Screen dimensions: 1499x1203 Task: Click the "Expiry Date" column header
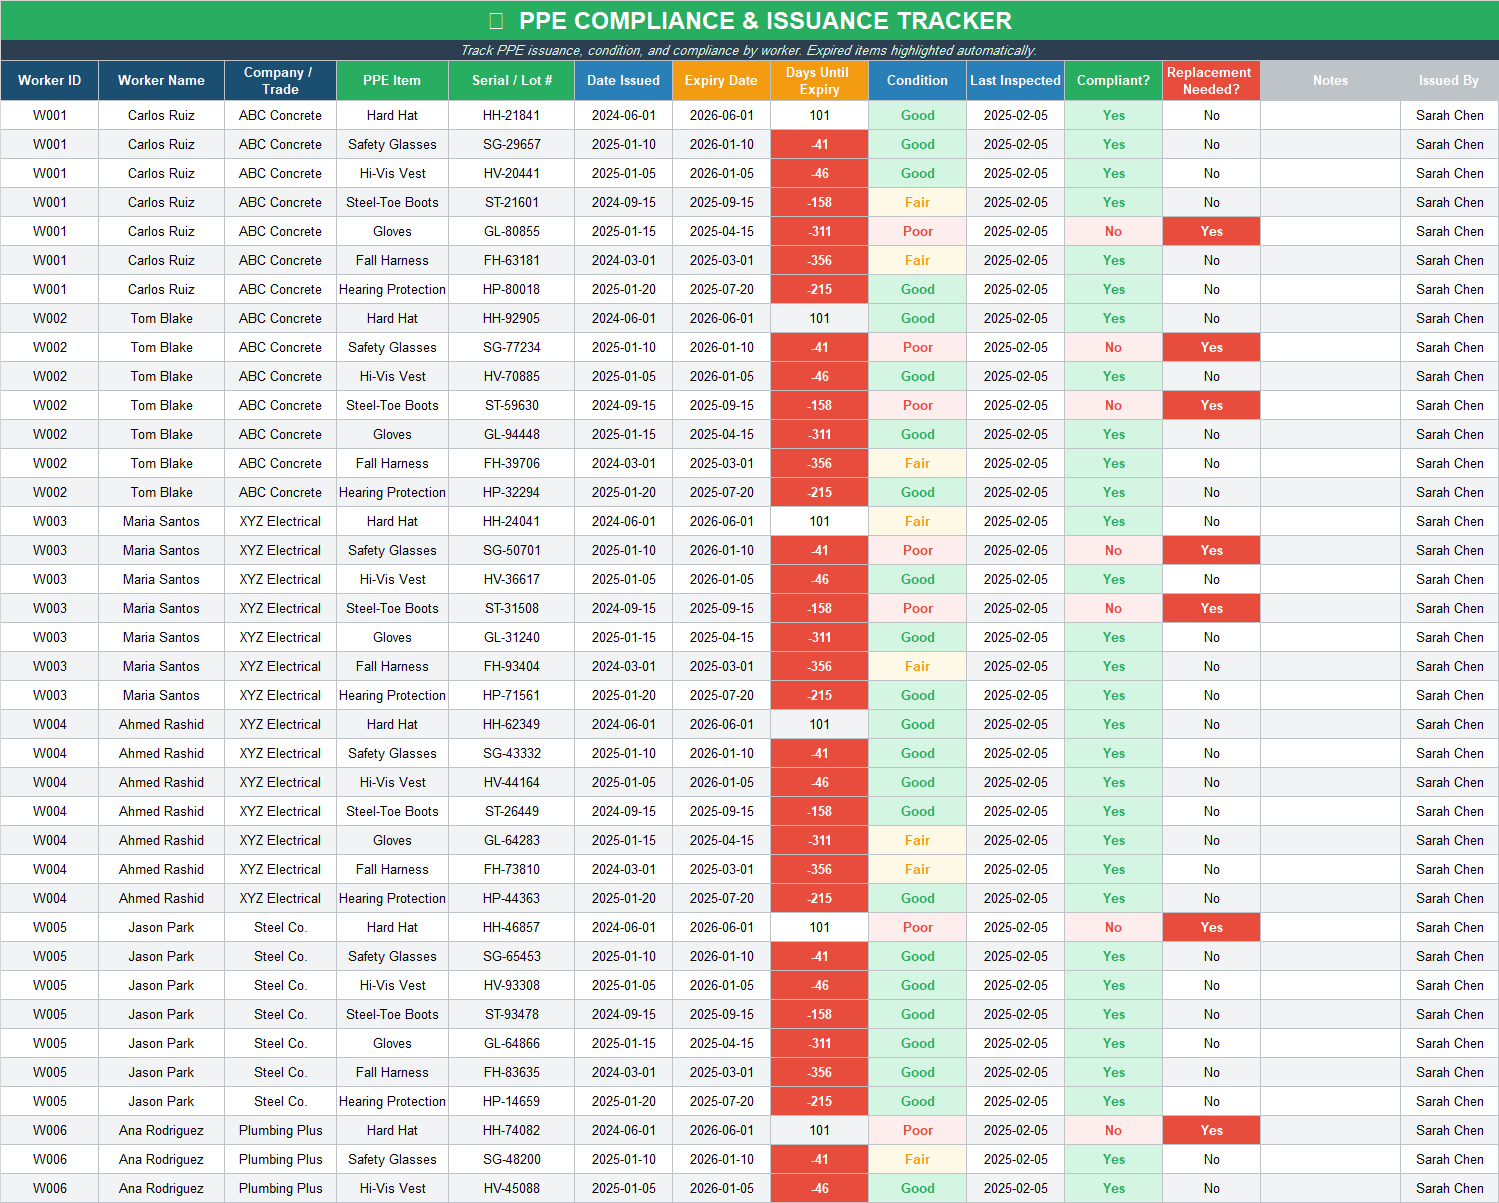pos(721,81)
